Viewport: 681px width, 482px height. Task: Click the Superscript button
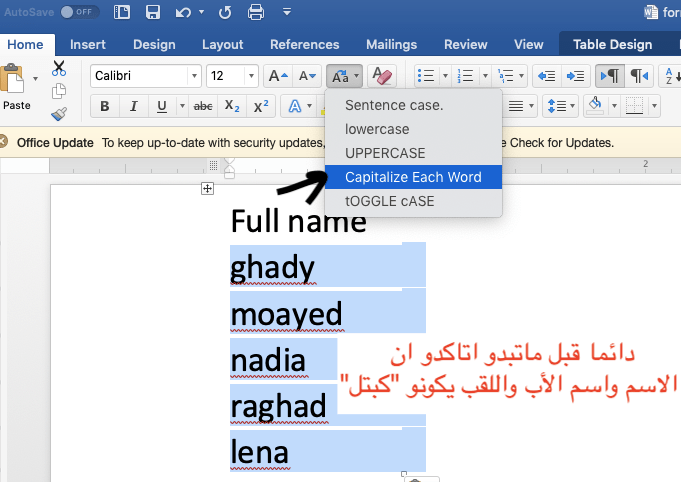261,107
